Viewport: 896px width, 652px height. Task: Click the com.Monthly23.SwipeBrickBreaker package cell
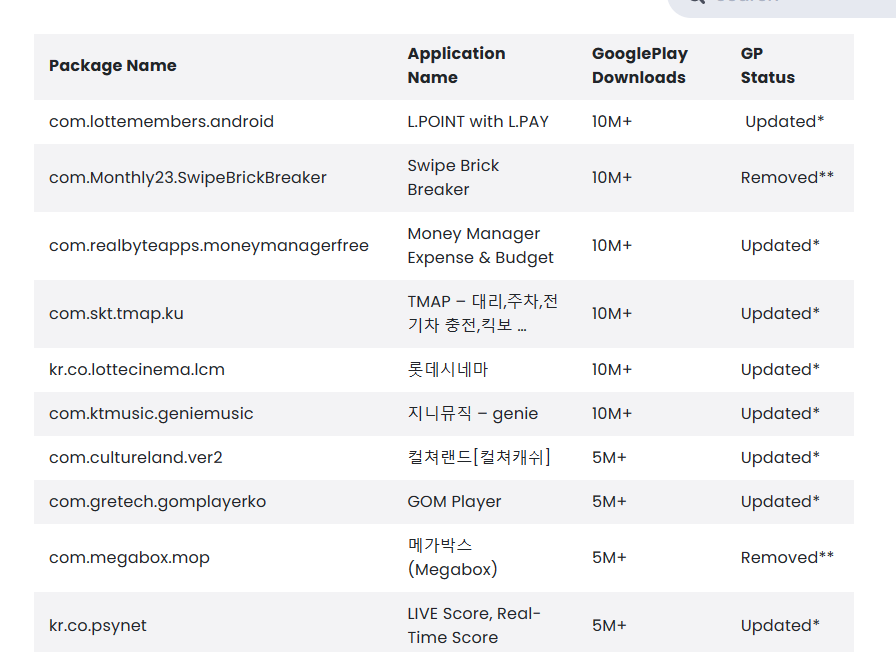(188, 178)
